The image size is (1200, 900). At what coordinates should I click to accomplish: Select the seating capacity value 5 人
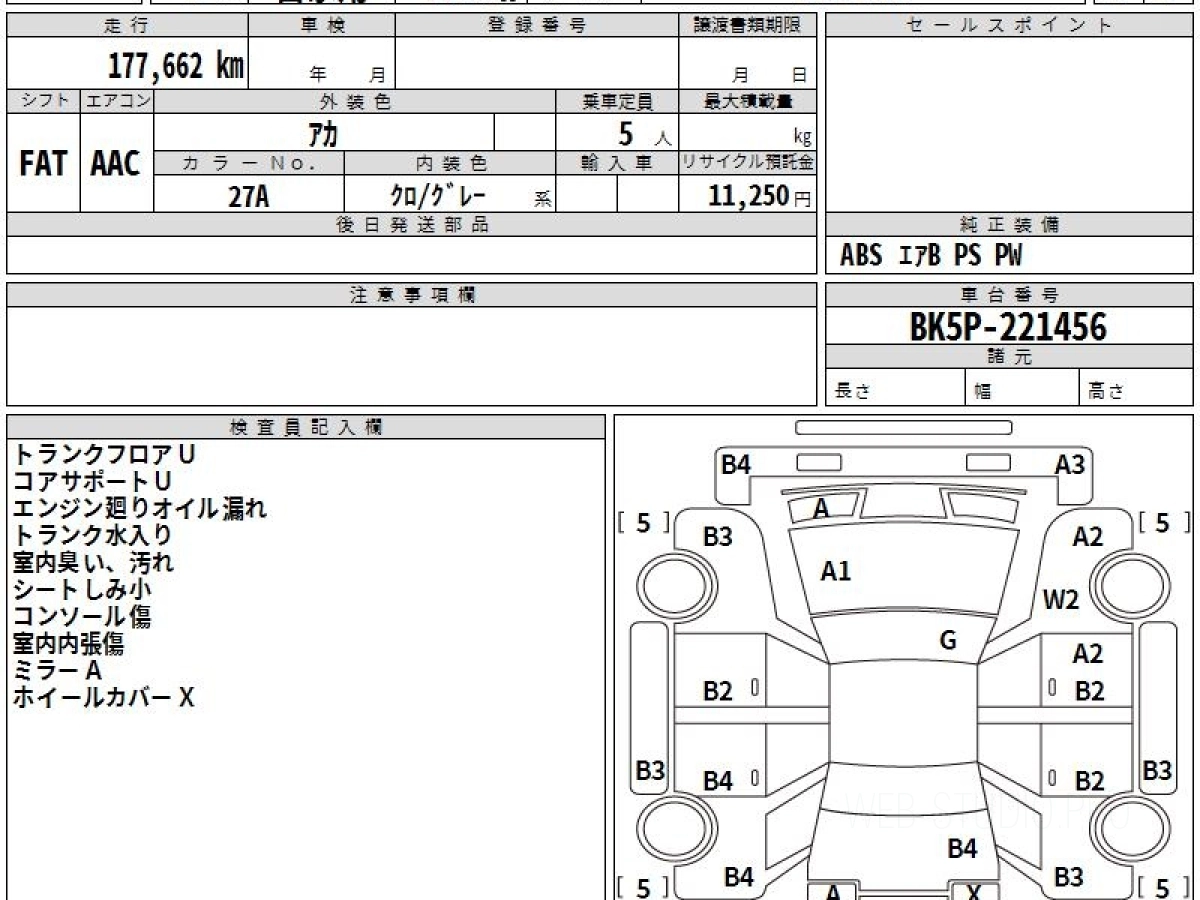point(644,134)
